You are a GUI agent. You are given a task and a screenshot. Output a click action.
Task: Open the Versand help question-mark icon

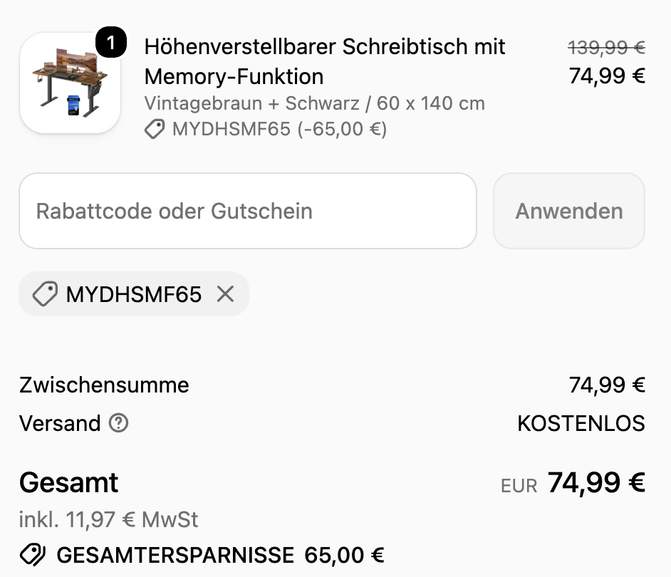click(119, 423)
